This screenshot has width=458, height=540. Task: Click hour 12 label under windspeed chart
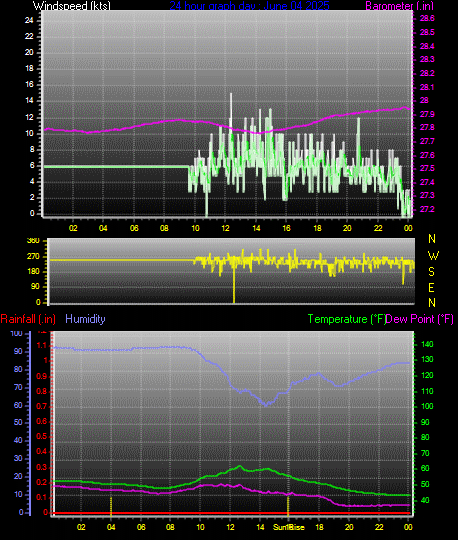pyautogui.click(x=225, y=228)
